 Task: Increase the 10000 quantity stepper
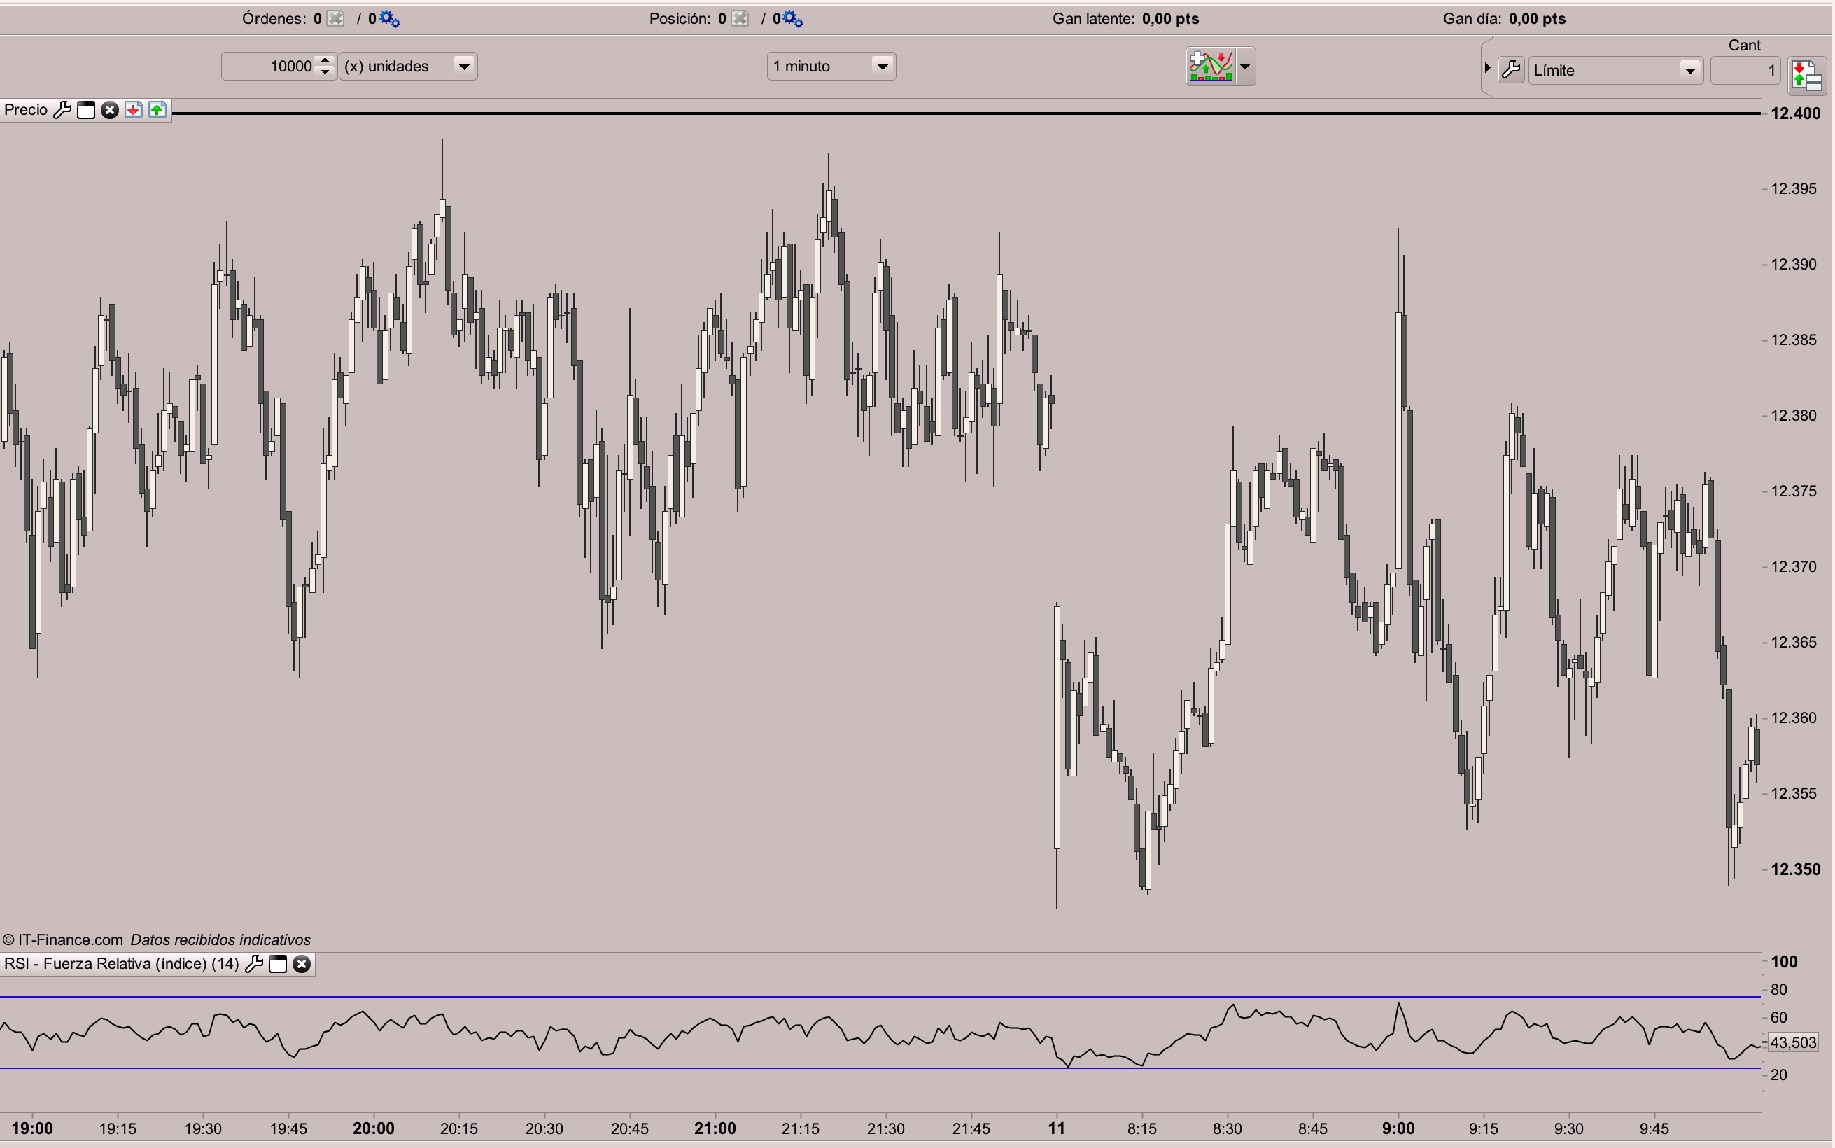[x=324, y=60]
